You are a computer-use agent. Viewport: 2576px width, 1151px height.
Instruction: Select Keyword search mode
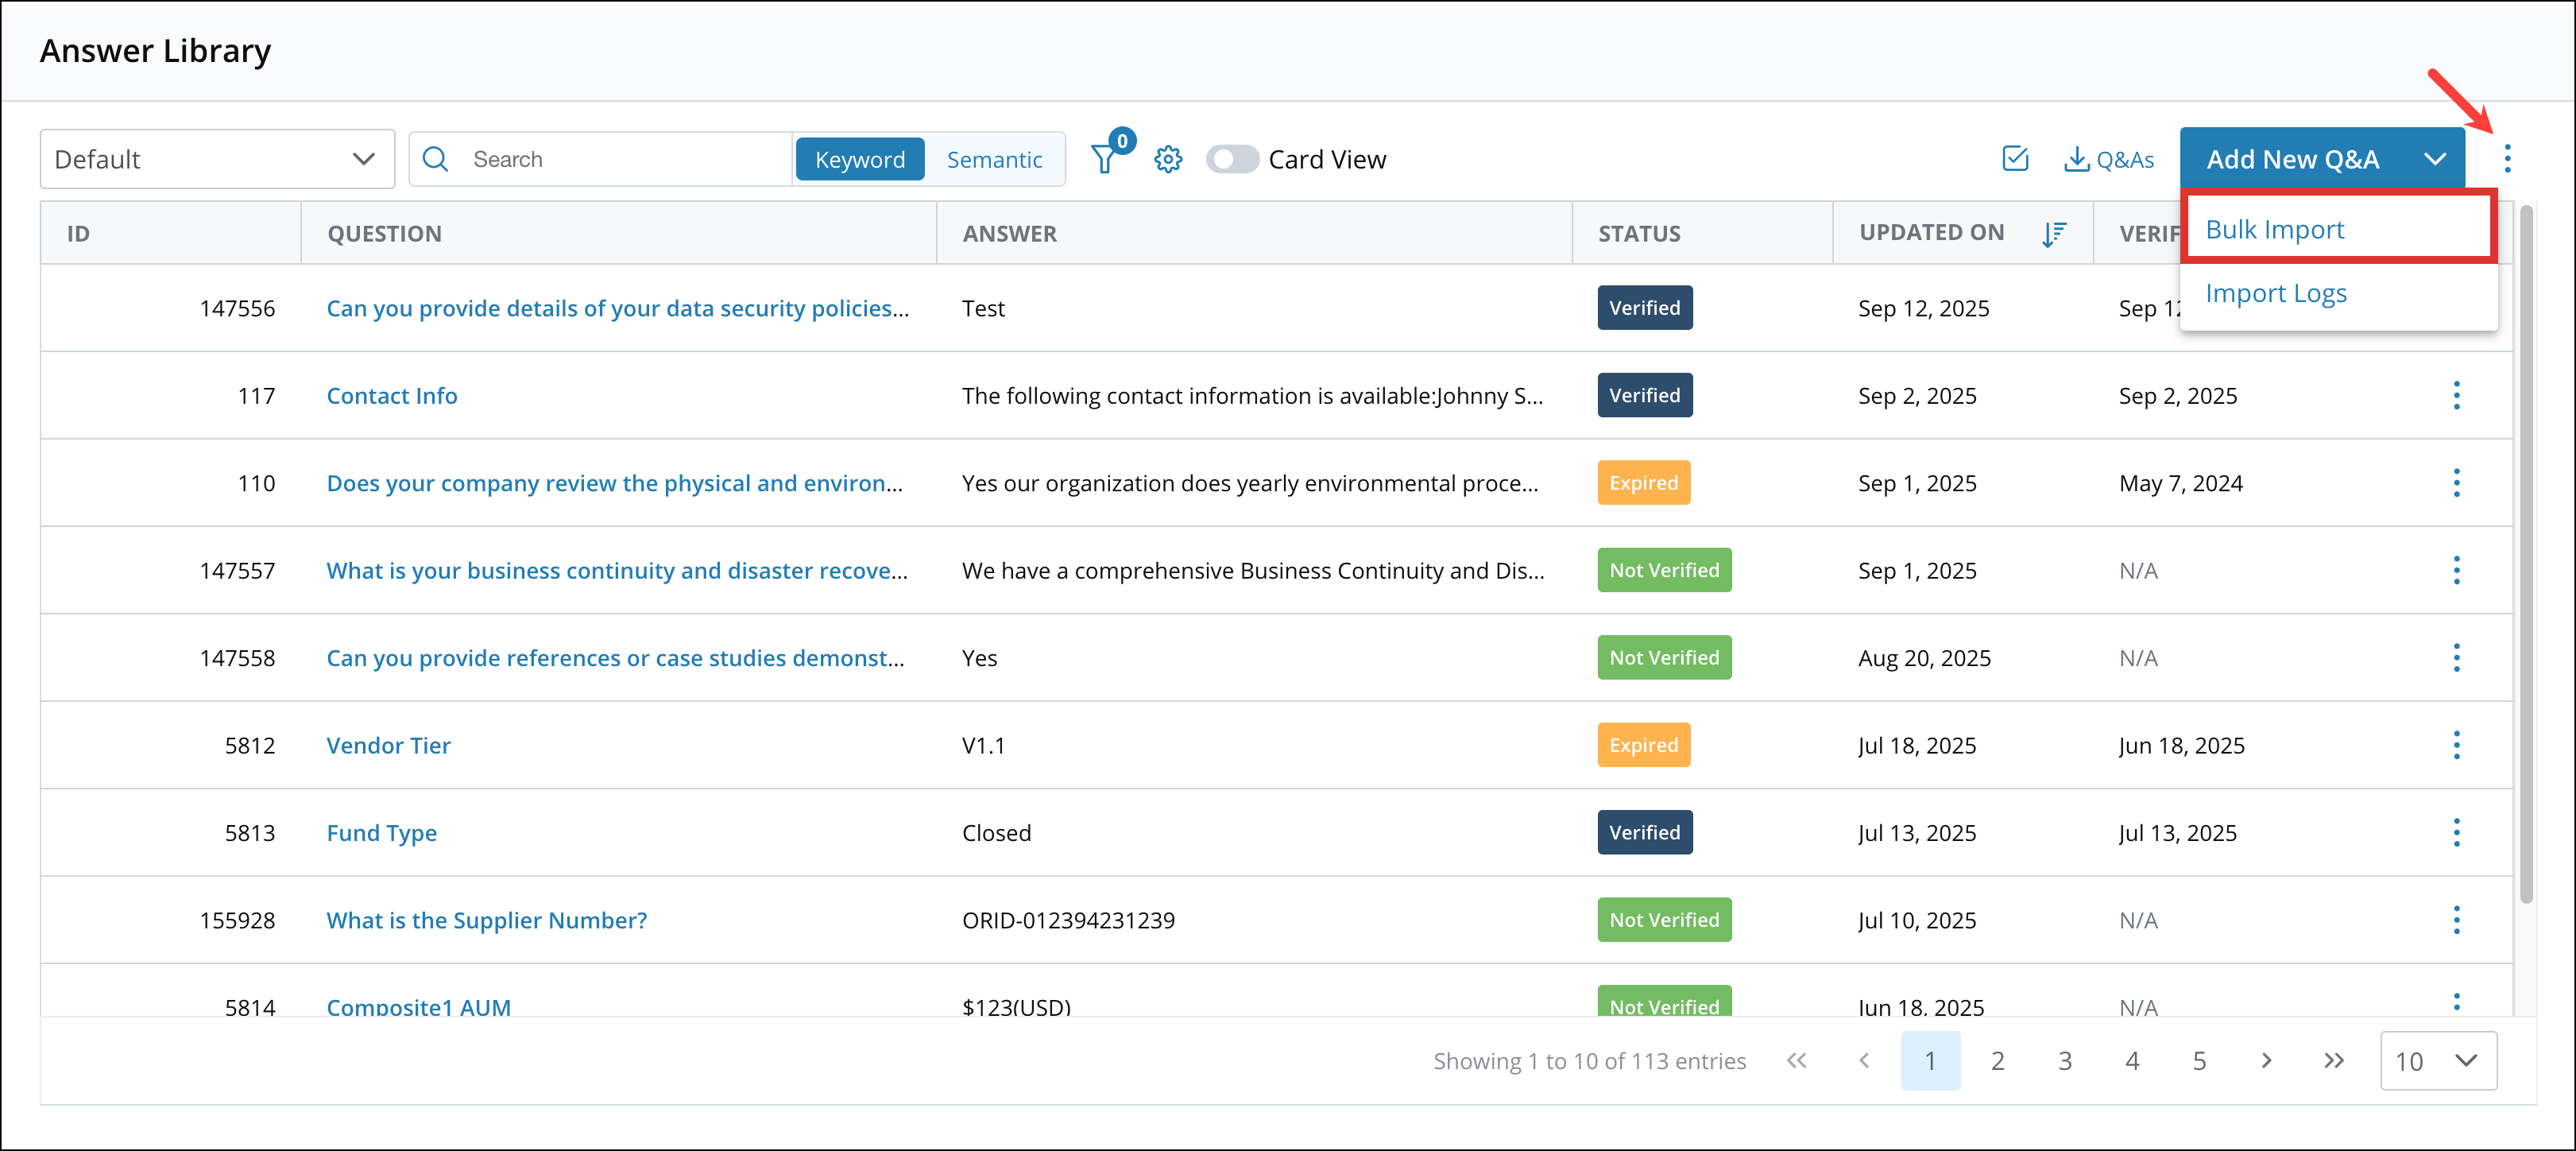pyautogui.click(x=859, y=158)
